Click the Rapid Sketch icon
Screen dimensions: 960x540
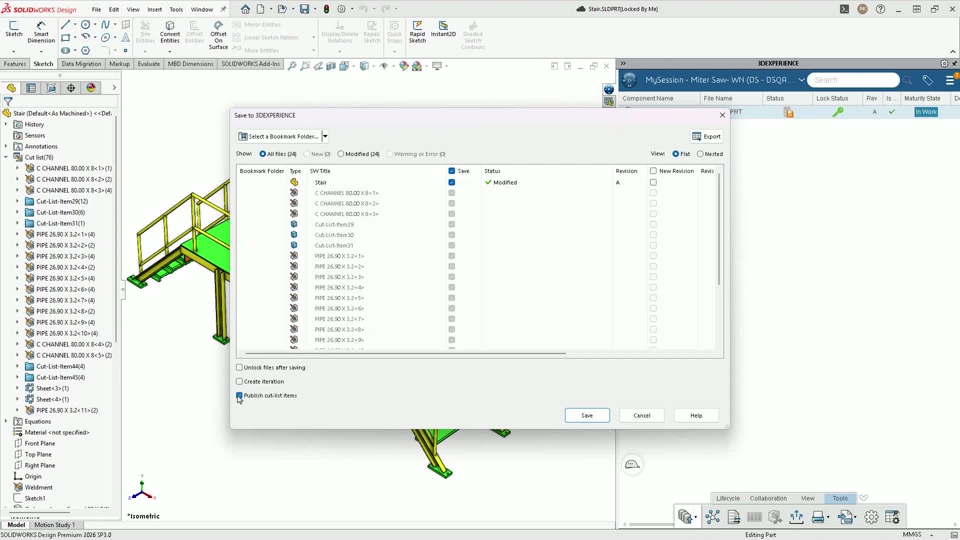point(417,32)
